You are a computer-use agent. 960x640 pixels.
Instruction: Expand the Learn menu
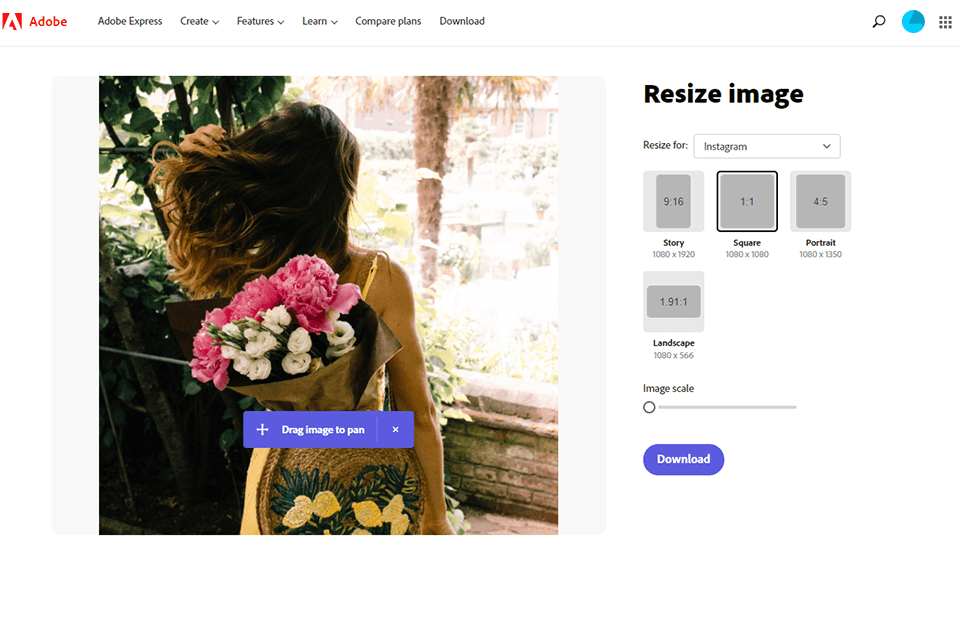[x=320, y=21]
